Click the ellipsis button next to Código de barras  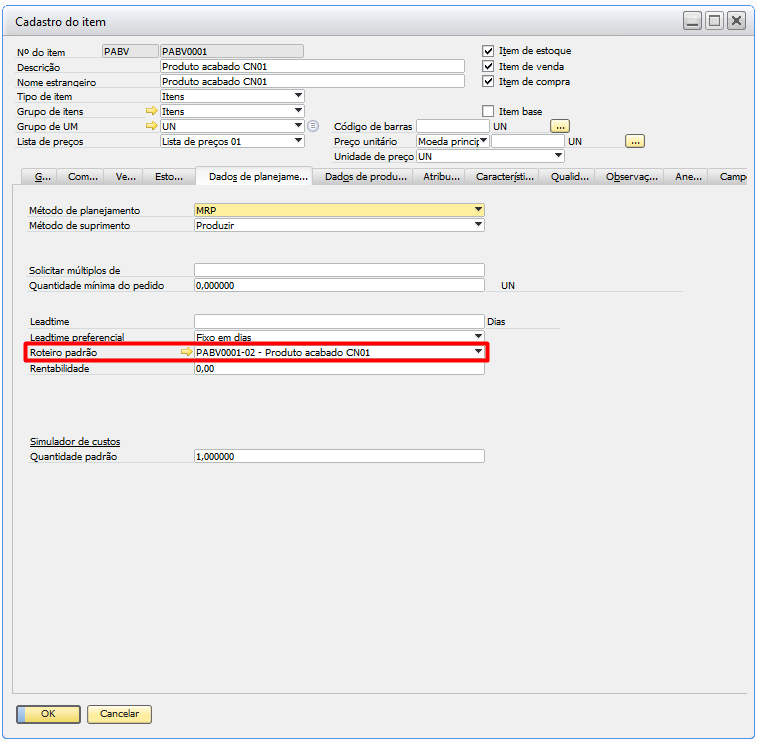click(x=560, y=126)
